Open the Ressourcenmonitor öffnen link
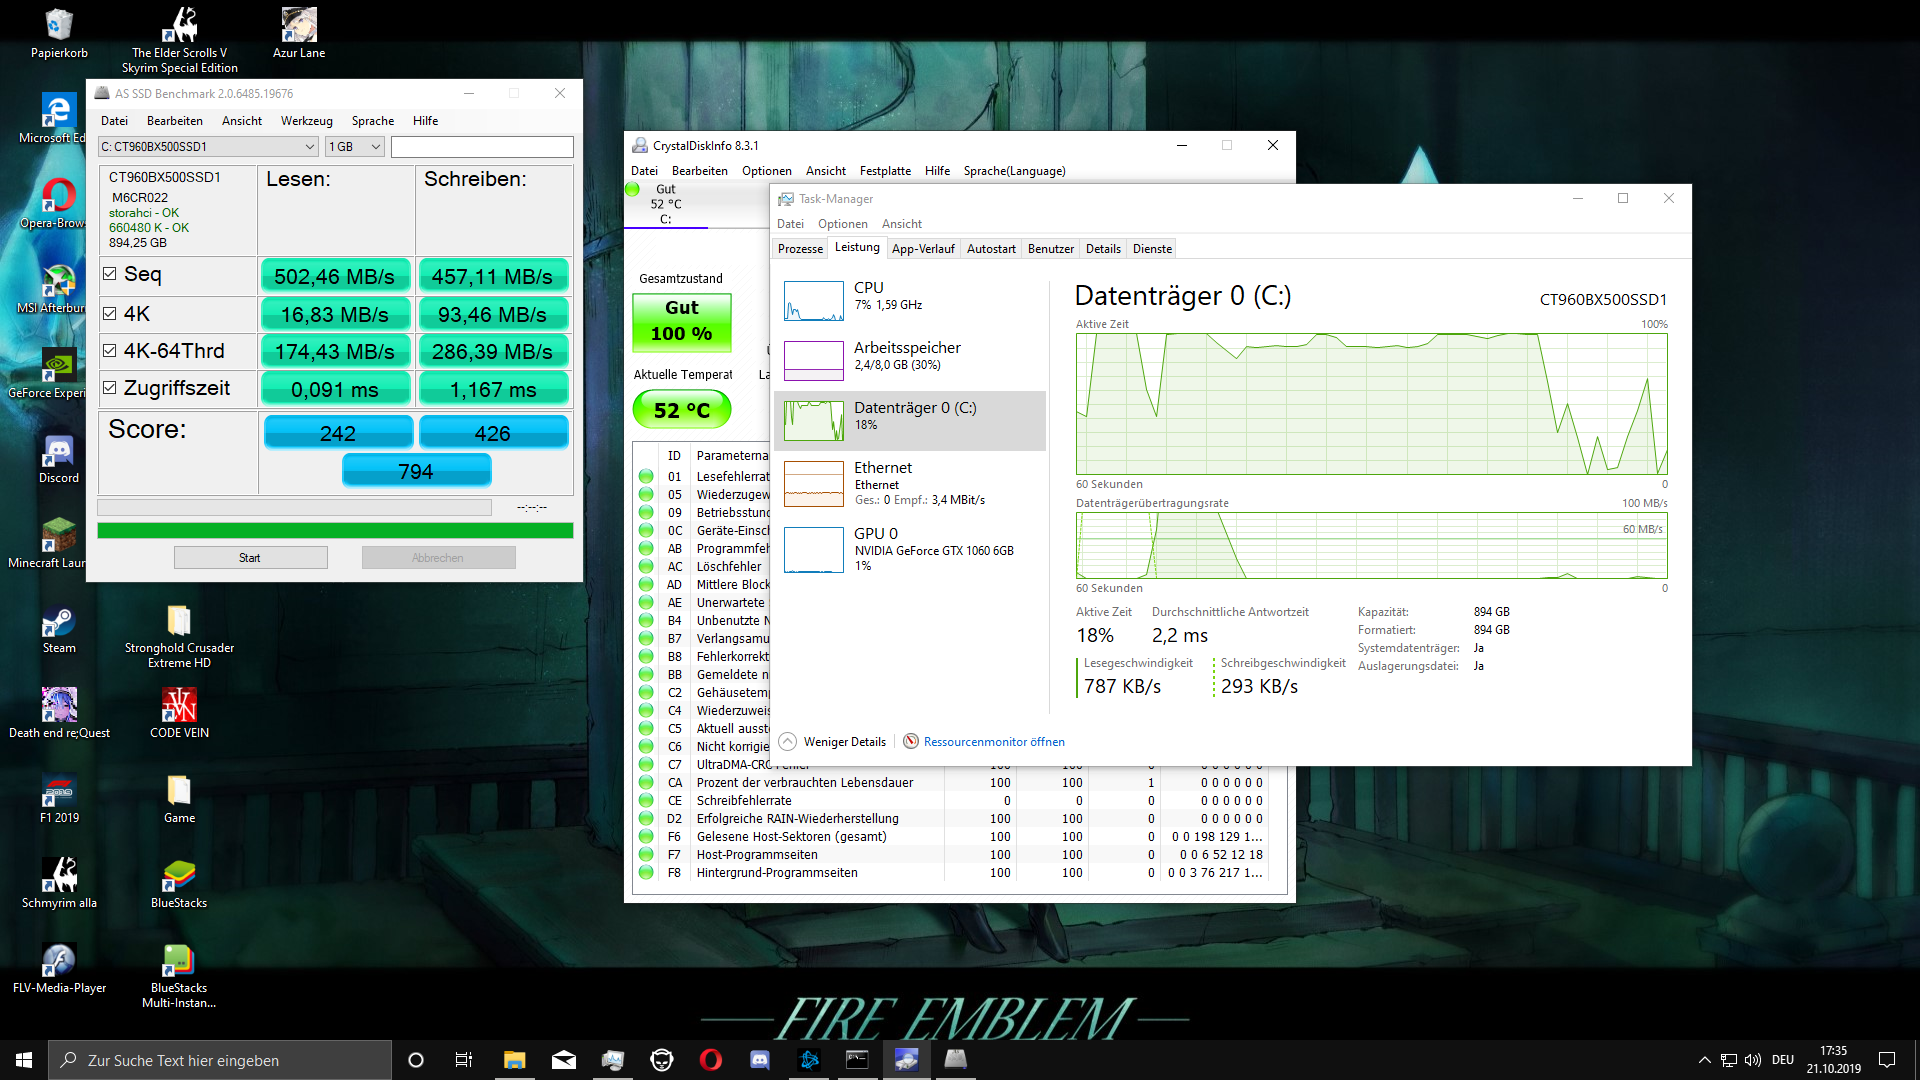The width and height of the screenshot is (1920, 1080). [993, 742]
